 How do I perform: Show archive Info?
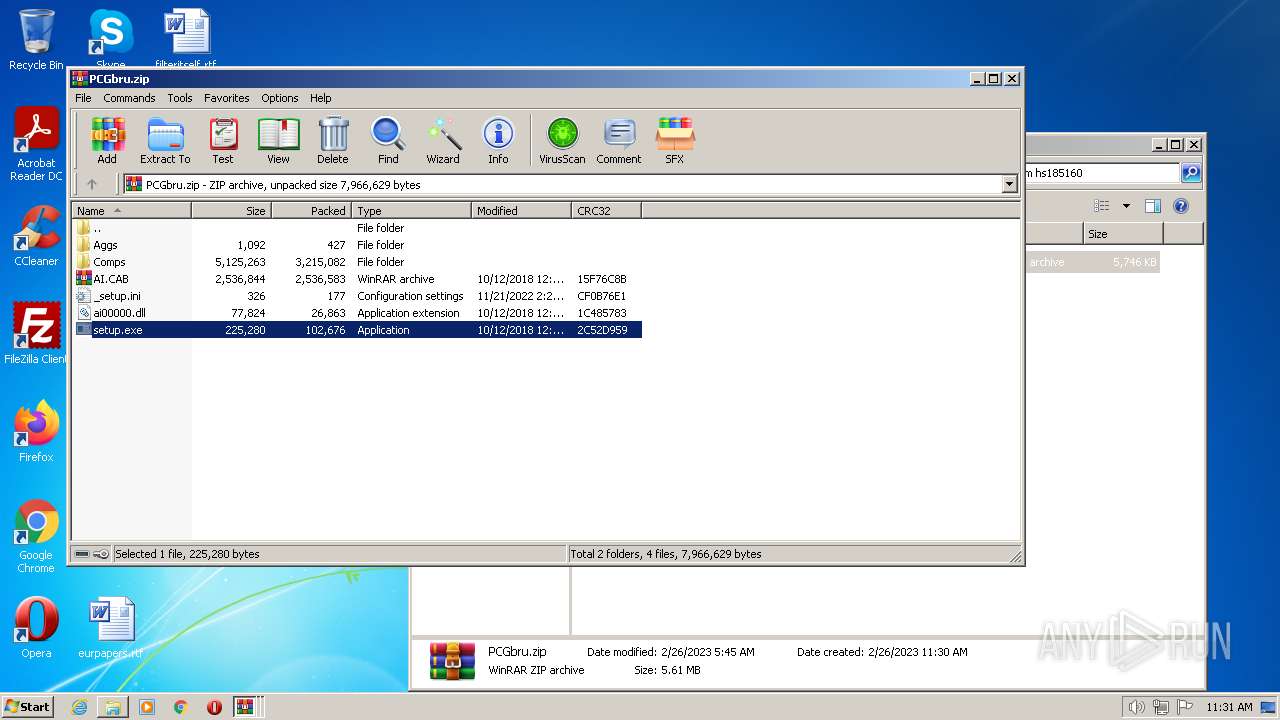[x=498, y=141]
